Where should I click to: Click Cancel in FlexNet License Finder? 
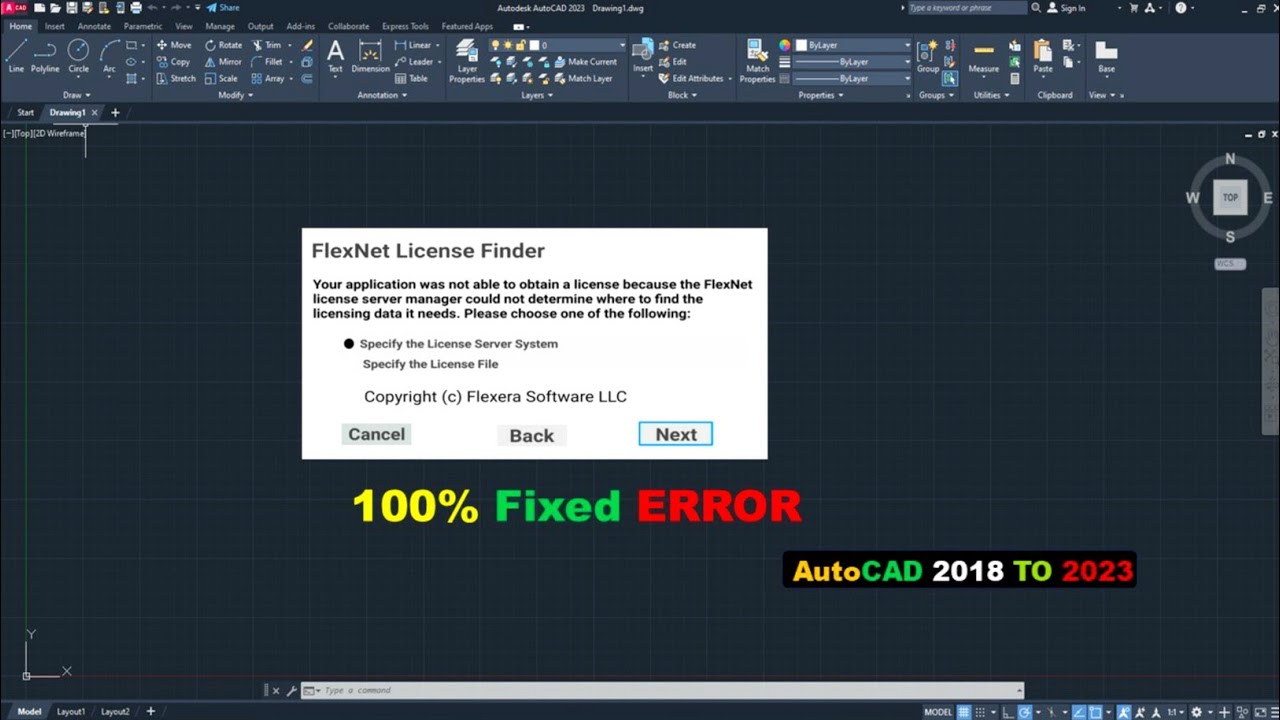click(x=376, y=434)
